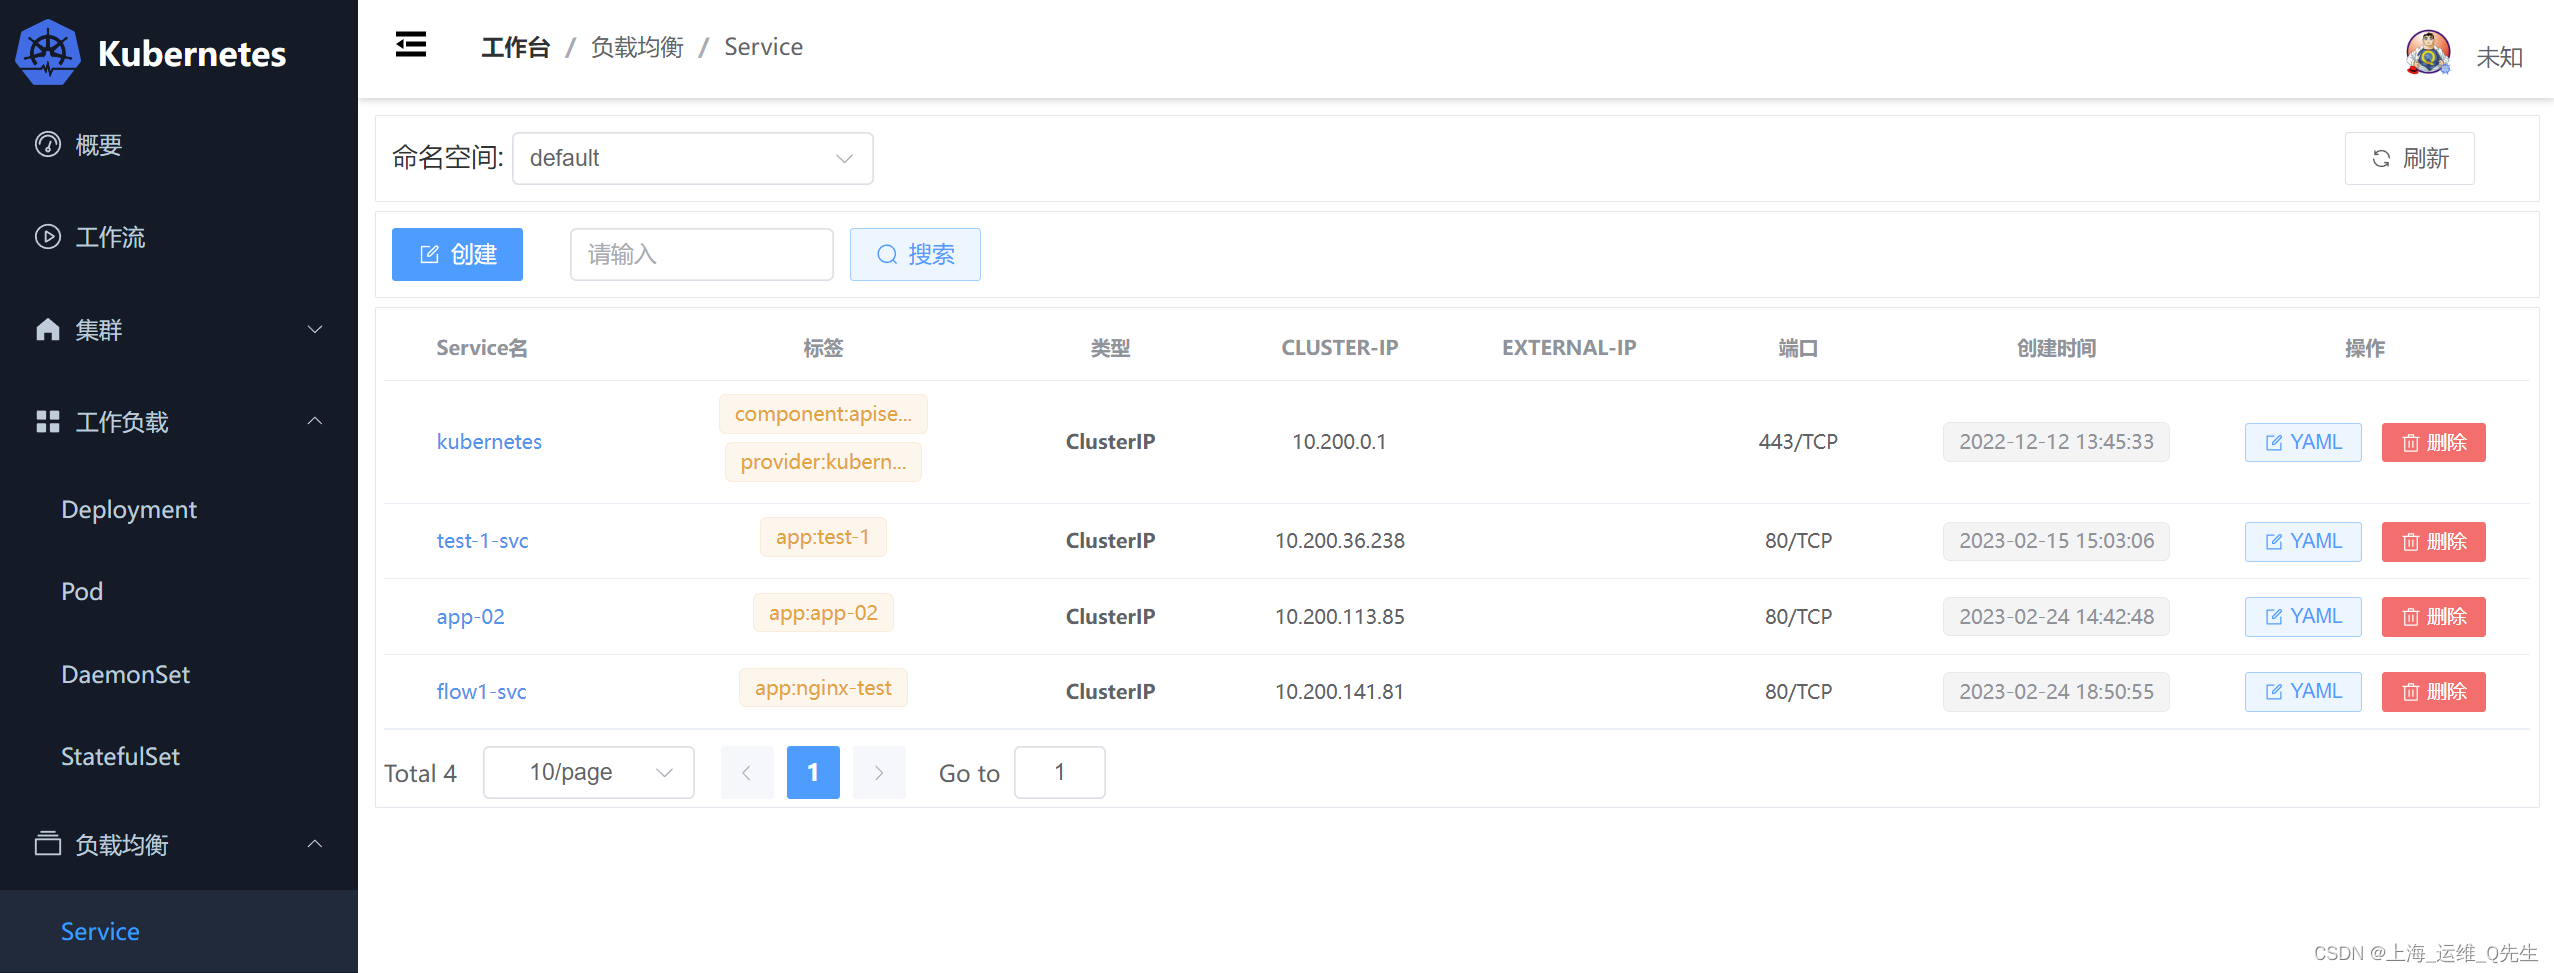Click the 负载均衡 load balancer icon
The height and width of the screenshot is (973, 2554).
(x=47, y=843)
